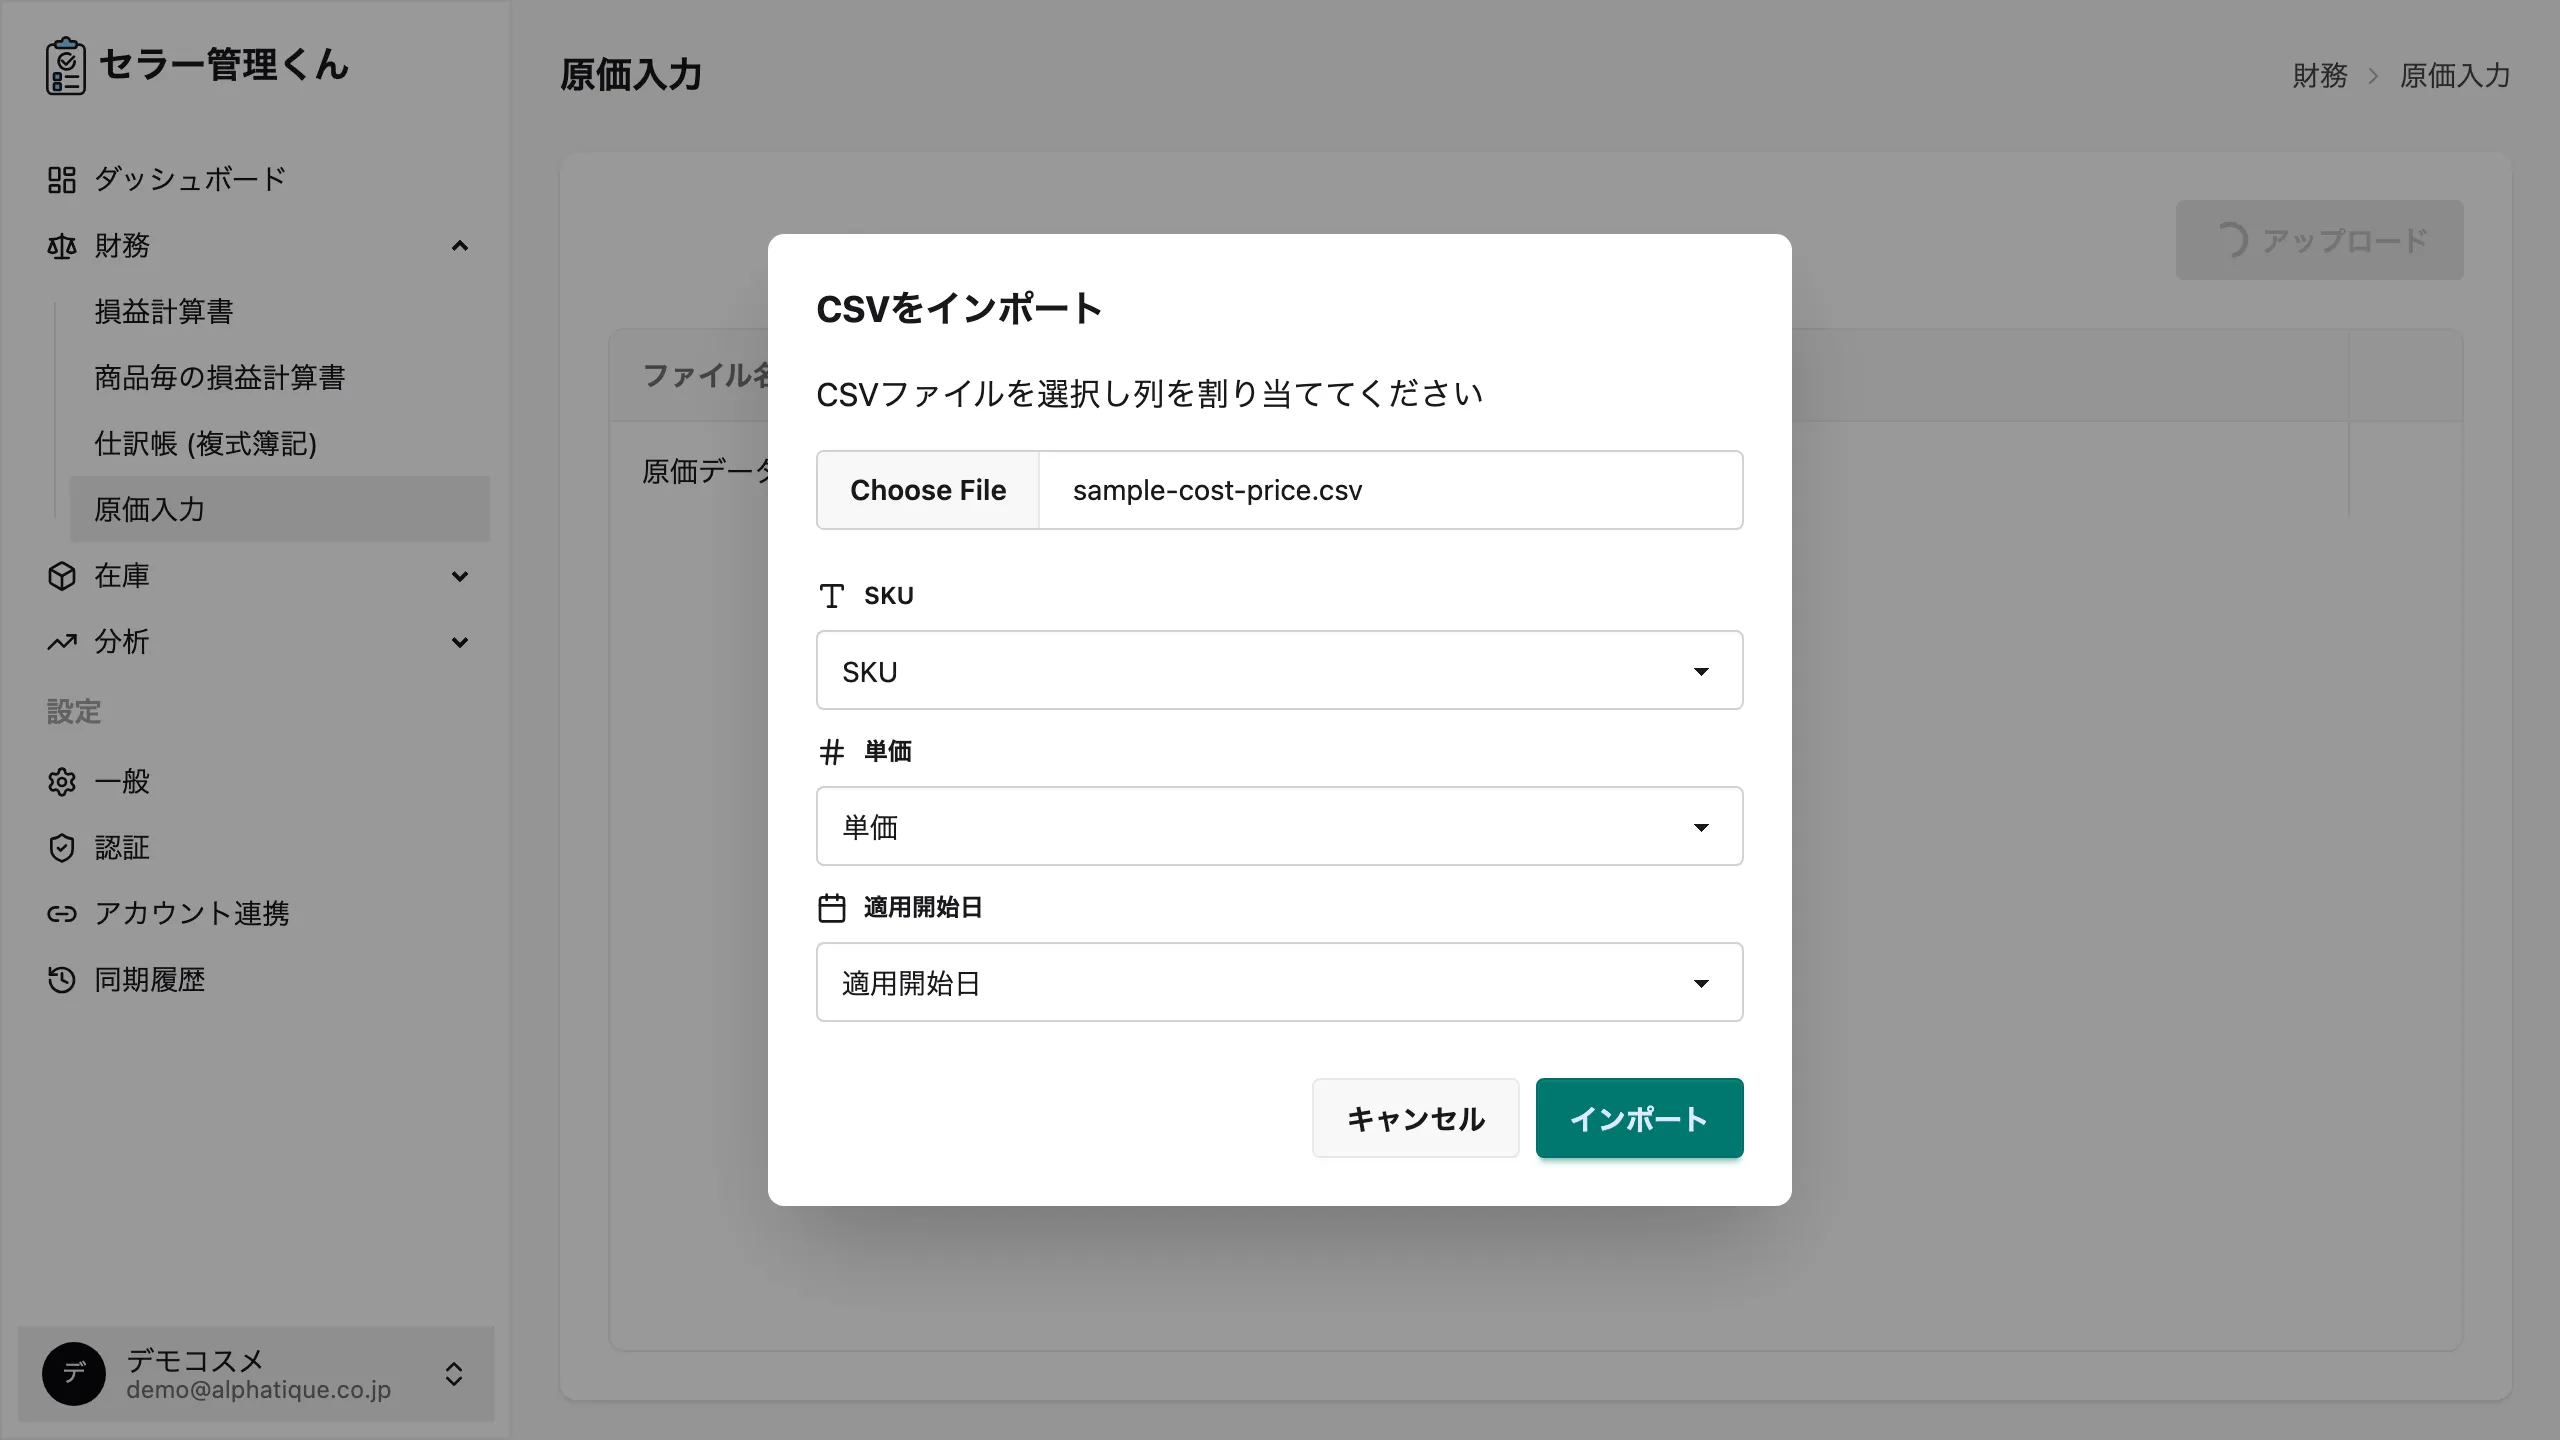Go to 商品毎の損益計算書 page
This screenshot has height=1440, width=2560.
280,378
